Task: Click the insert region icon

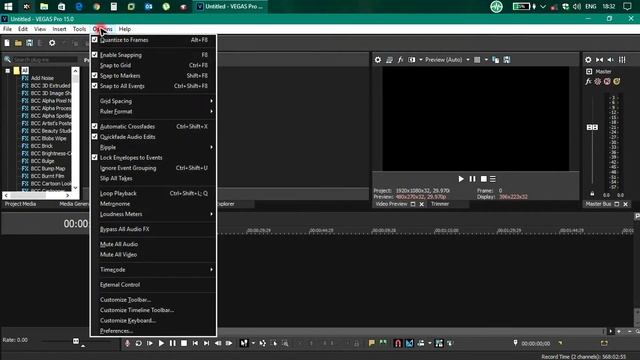Action: tap(383, 343)
